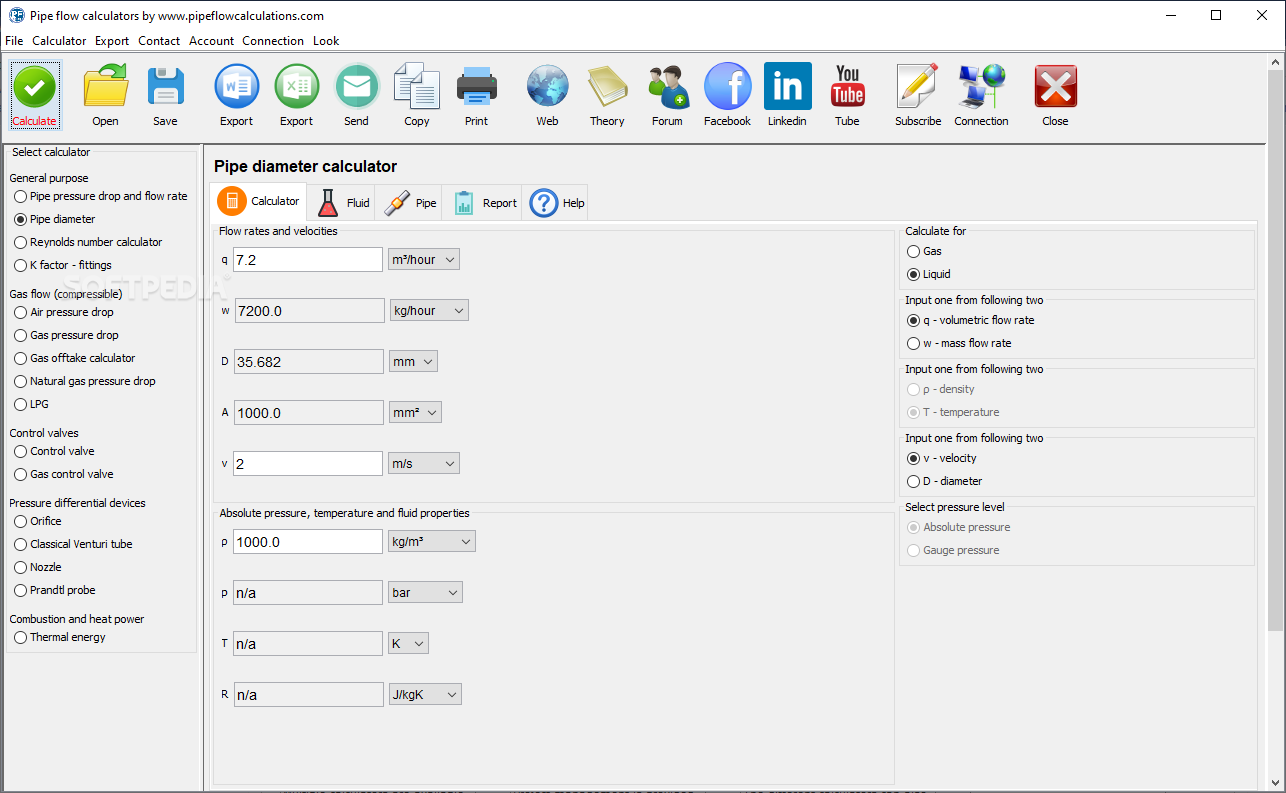Switch to the Fluid tab

(343, 203)
